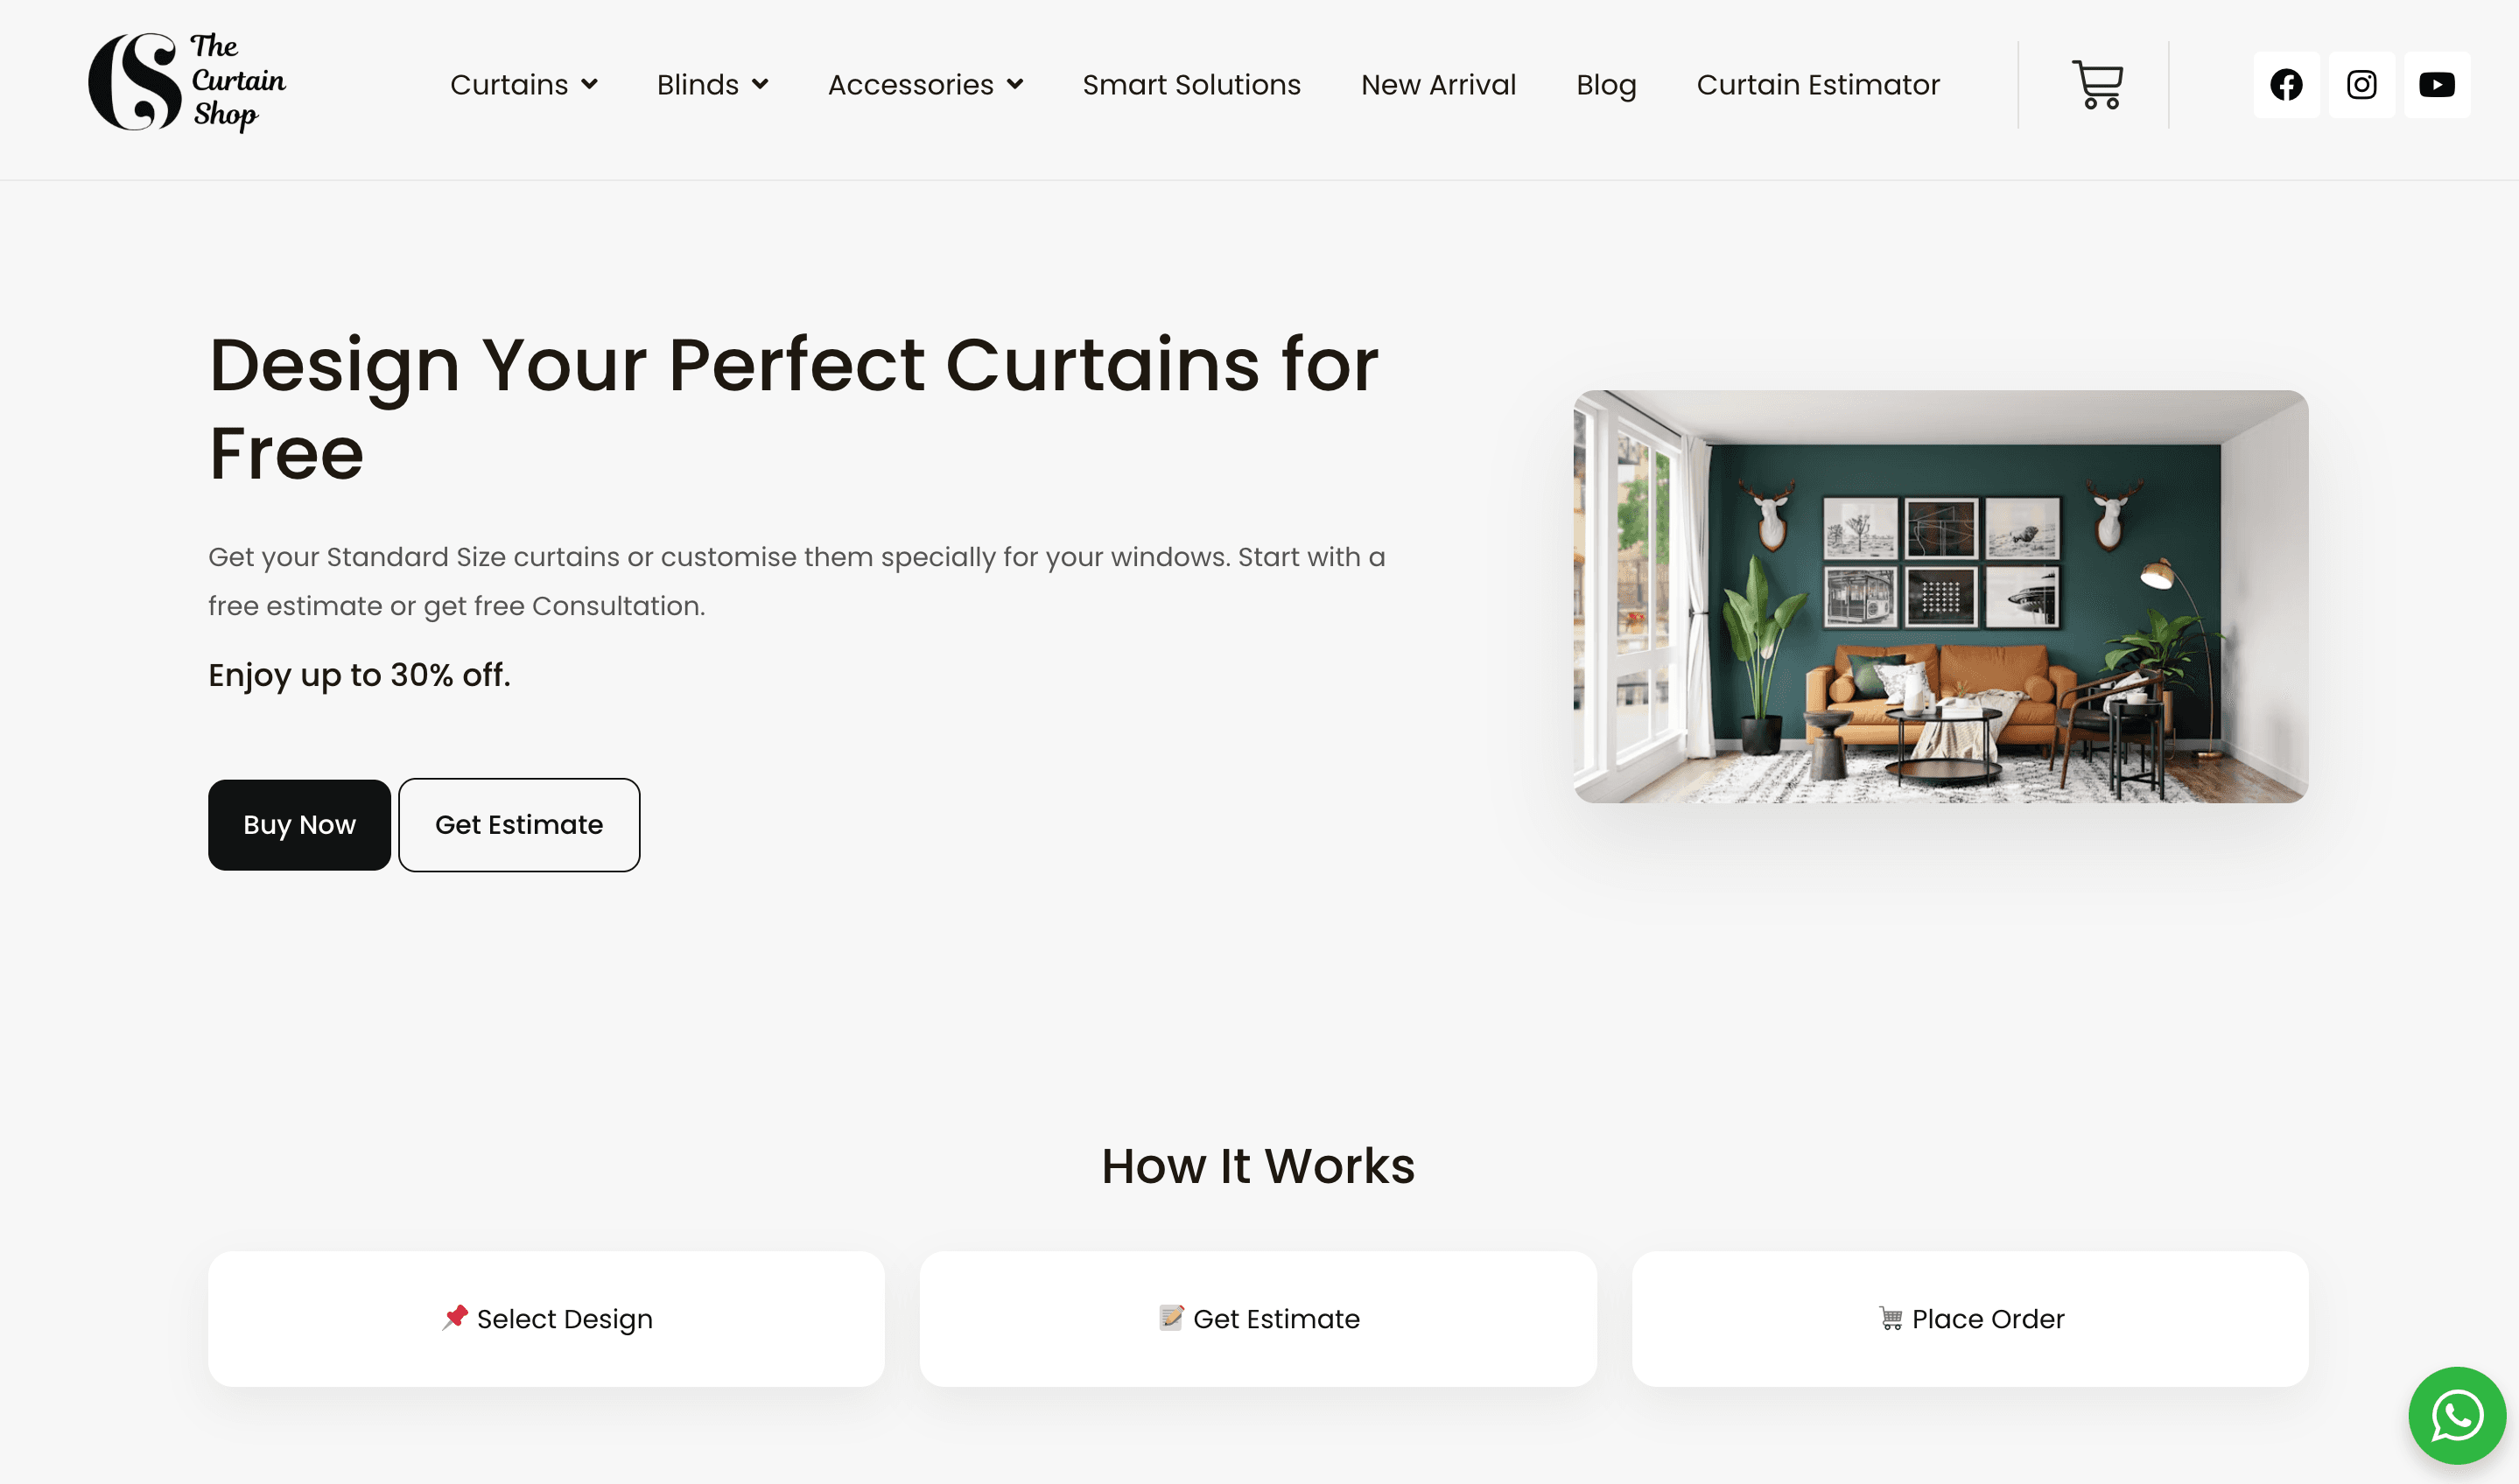
Task: Expand the Accessories dropdown menu
Action: 925,85
